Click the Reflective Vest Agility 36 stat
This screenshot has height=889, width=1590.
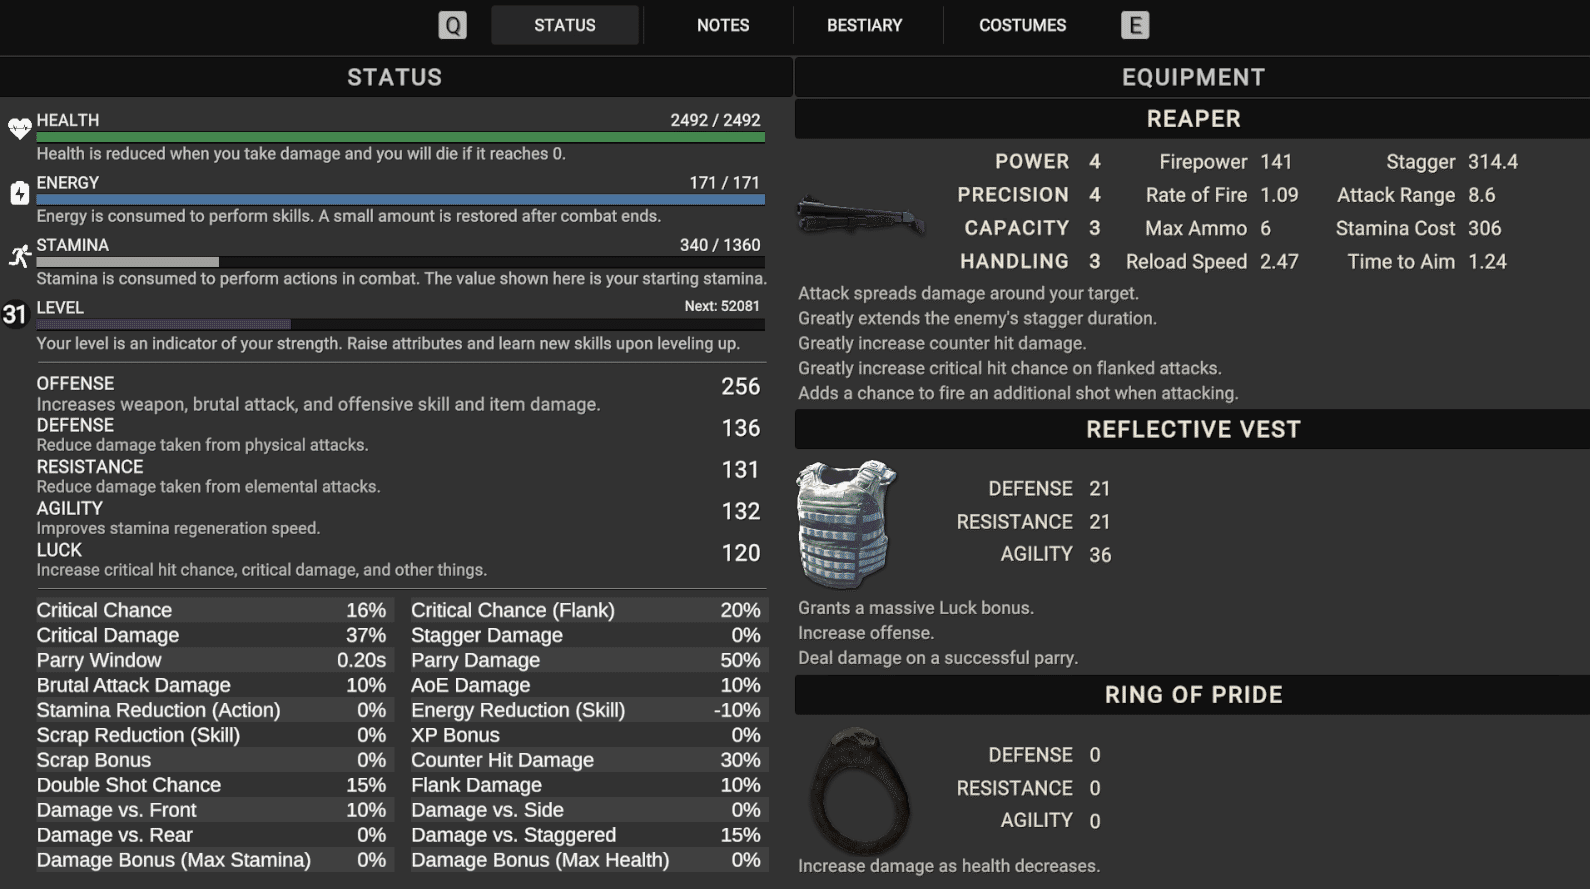click(1056, 554)
